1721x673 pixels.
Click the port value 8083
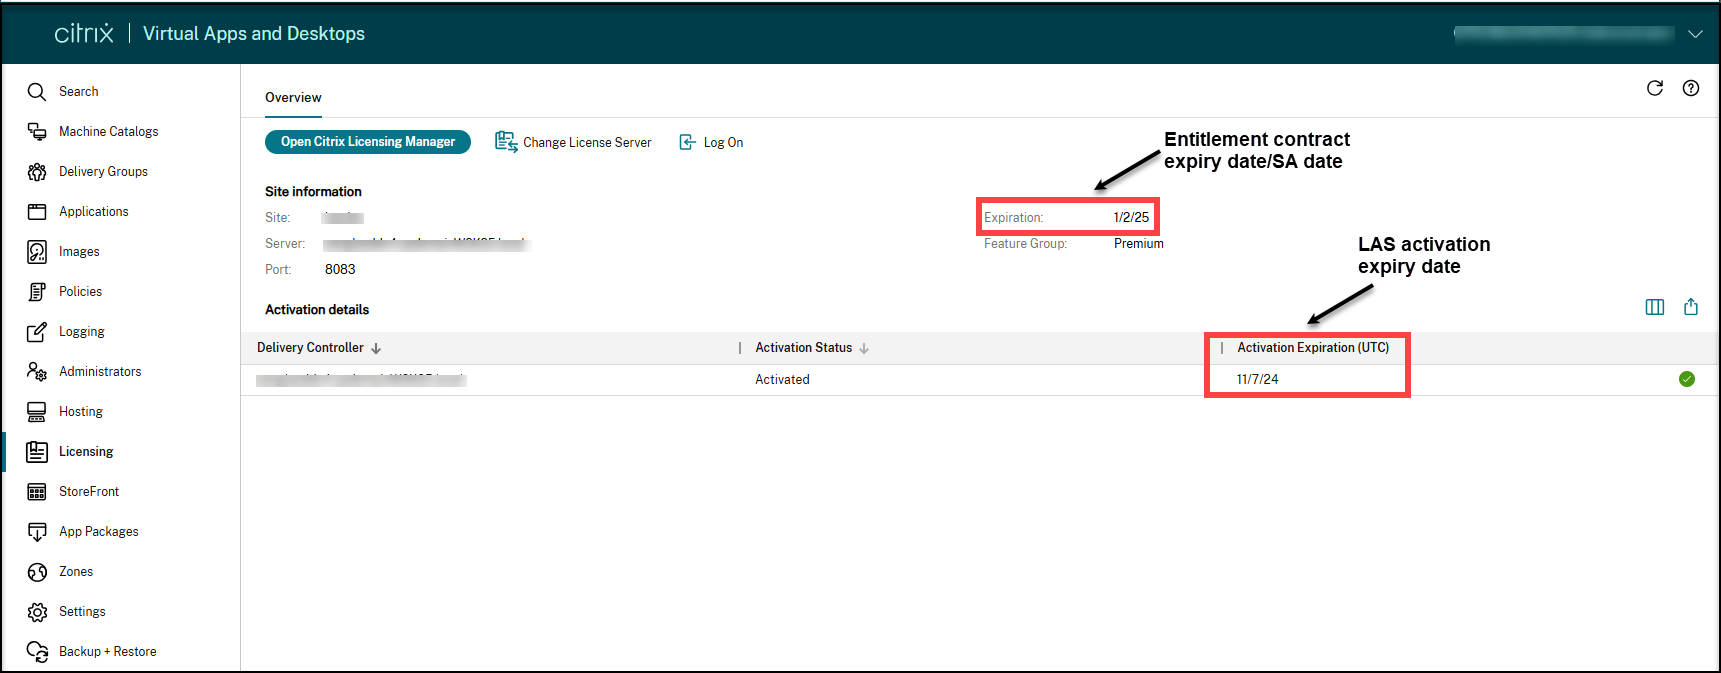click(340, 270)
